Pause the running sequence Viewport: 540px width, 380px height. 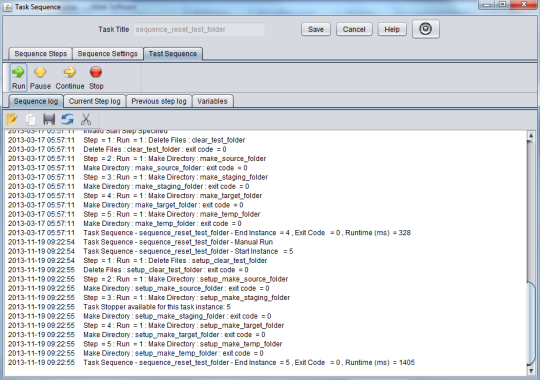tap(40, 78)
